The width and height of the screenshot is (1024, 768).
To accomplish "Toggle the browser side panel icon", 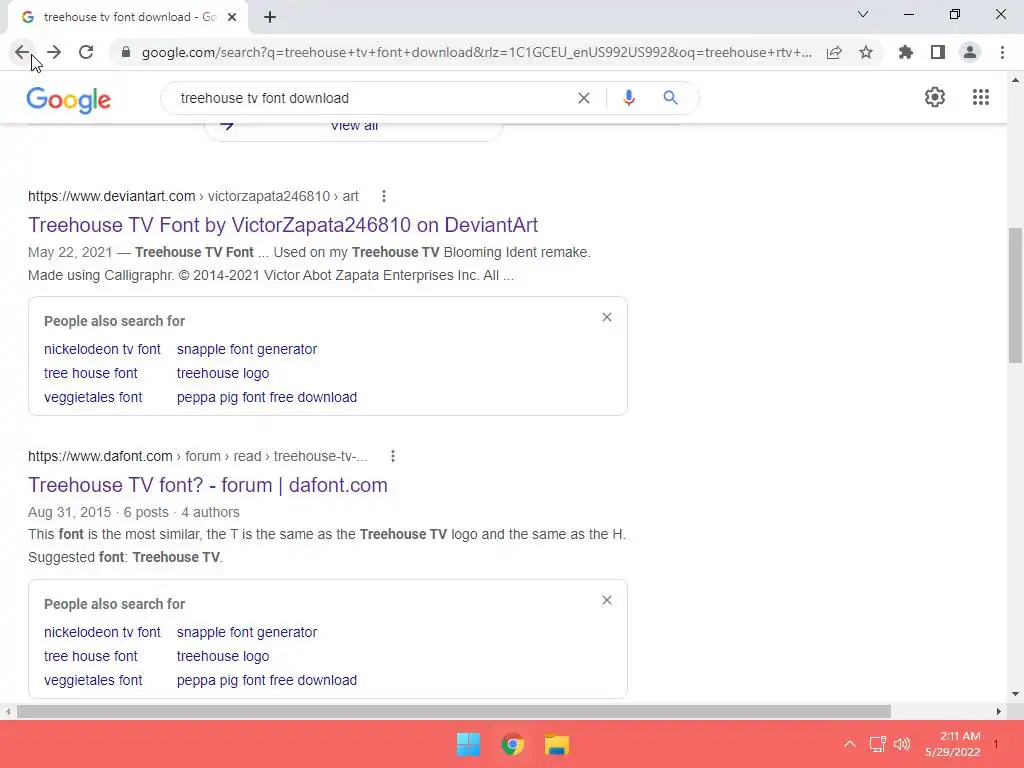I will (938, 52).
